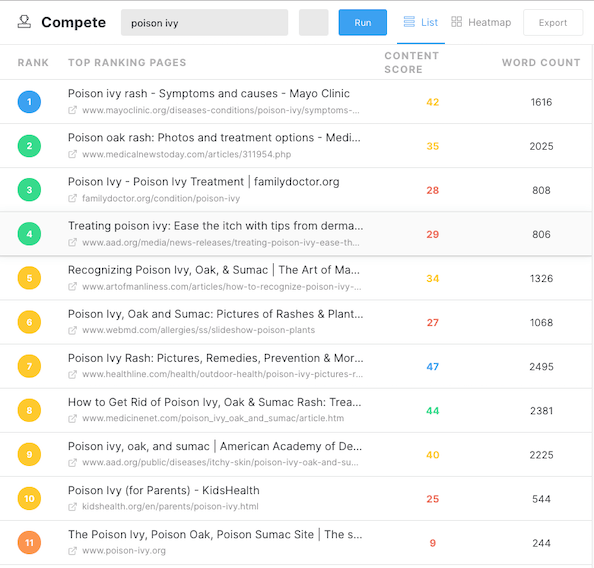The image size is (594, 568).
Task: Open external link icon for kidshealth.org
Action: point(72,507)
